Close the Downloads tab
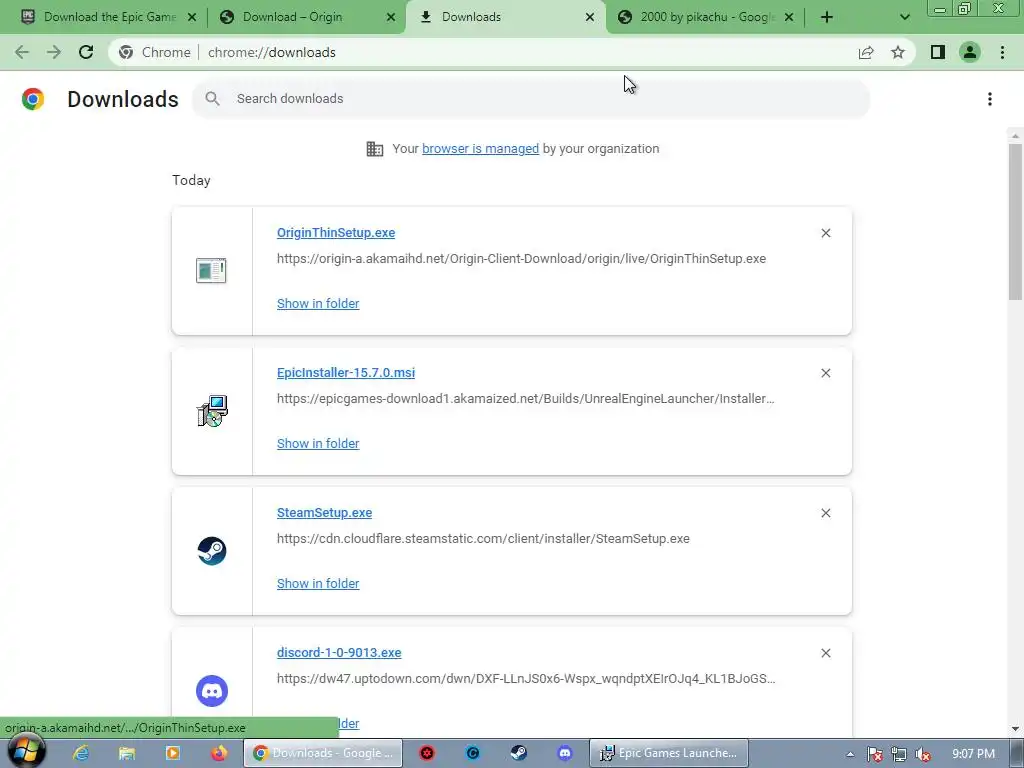 point(590,17)
